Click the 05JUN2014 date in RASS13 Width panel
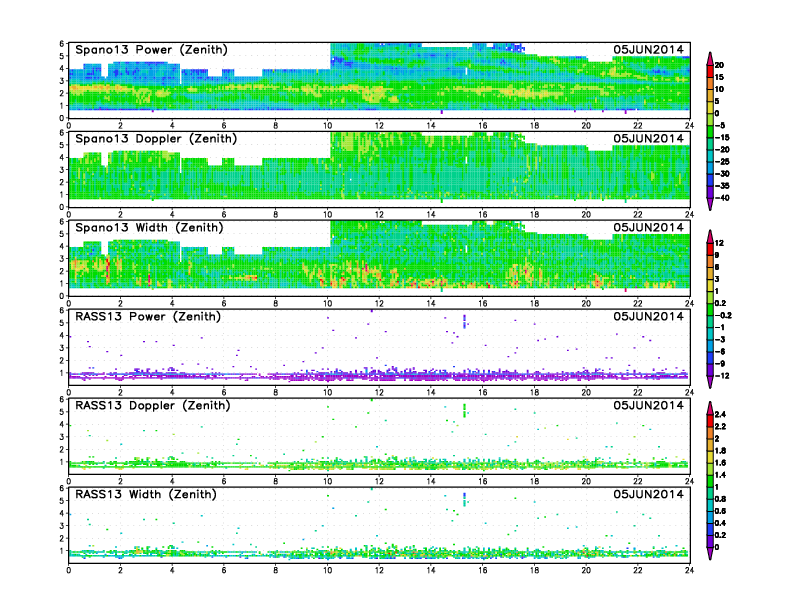792x612 pixels. [649, 494]
